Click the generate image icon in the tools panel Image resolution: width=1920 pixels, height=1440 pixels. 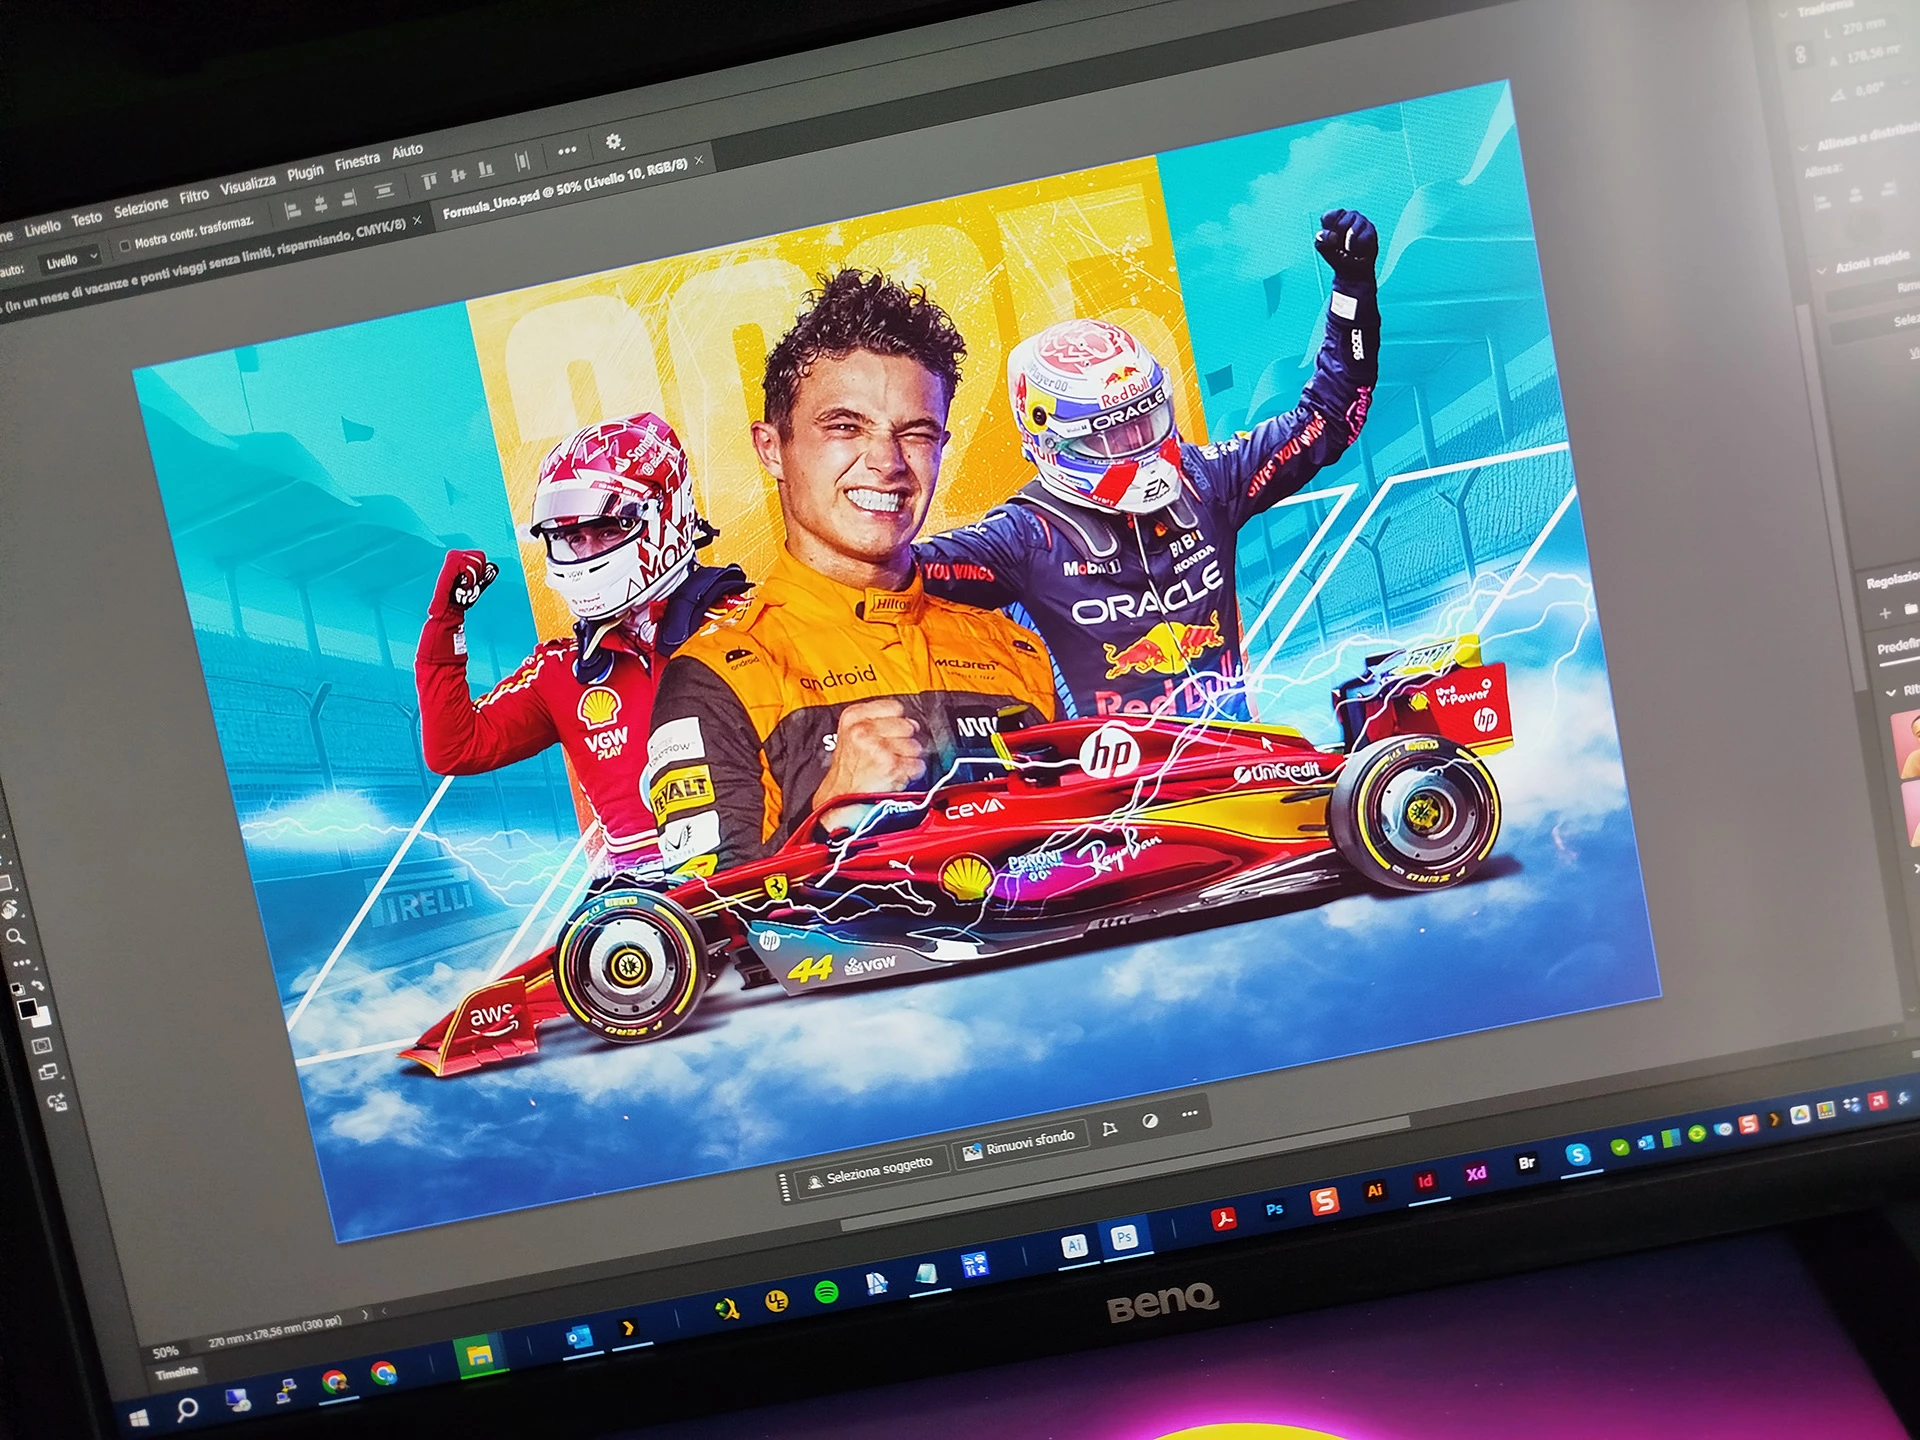click(57, 1102)
